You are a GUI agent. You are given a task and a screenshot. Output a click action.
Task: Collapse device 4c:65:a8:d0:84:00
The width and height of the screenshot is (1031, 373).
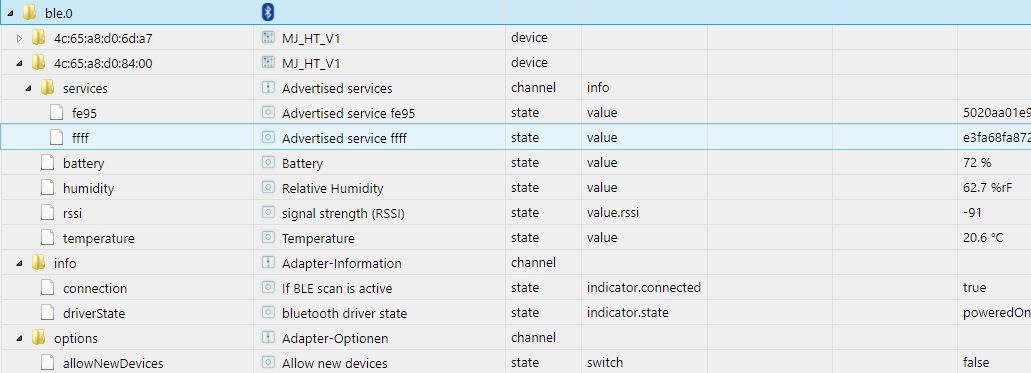[x=19, y=63]
